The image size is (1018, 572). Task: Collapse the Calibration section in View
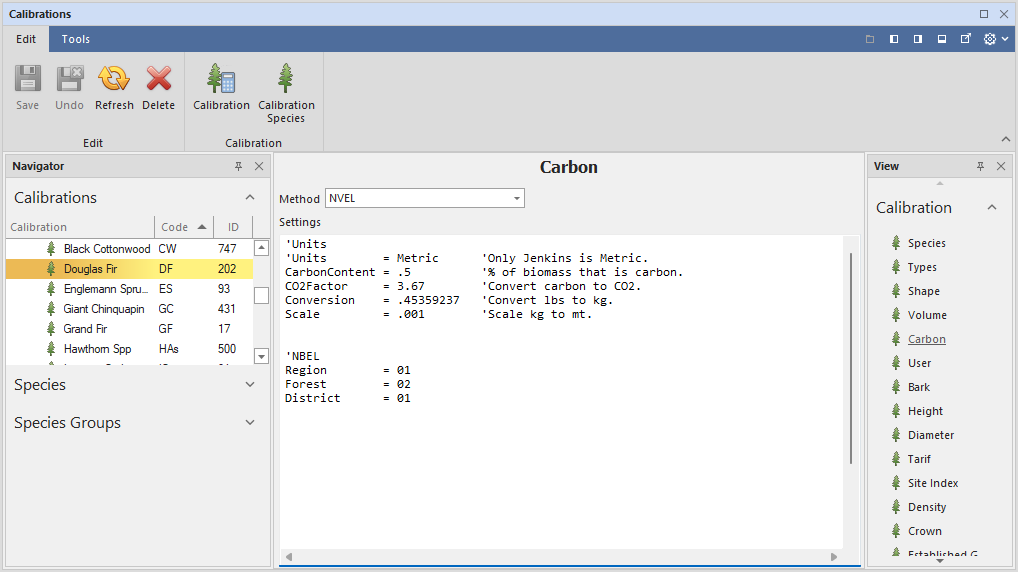click(x=992, y=208)
